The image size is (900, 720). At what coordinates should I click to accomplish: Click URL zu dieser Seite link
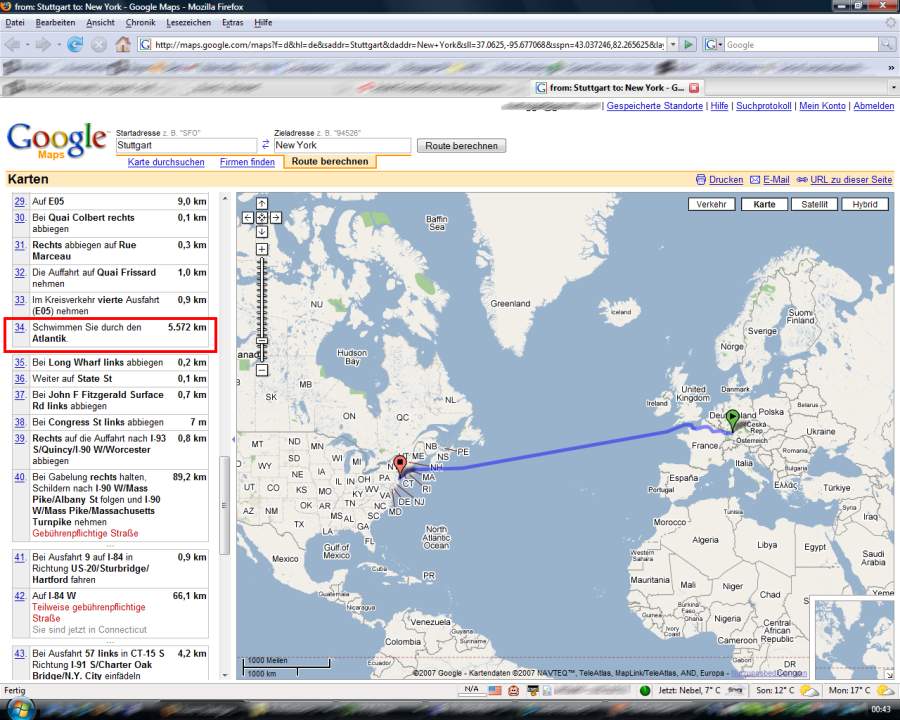click(x=851, y=180)
